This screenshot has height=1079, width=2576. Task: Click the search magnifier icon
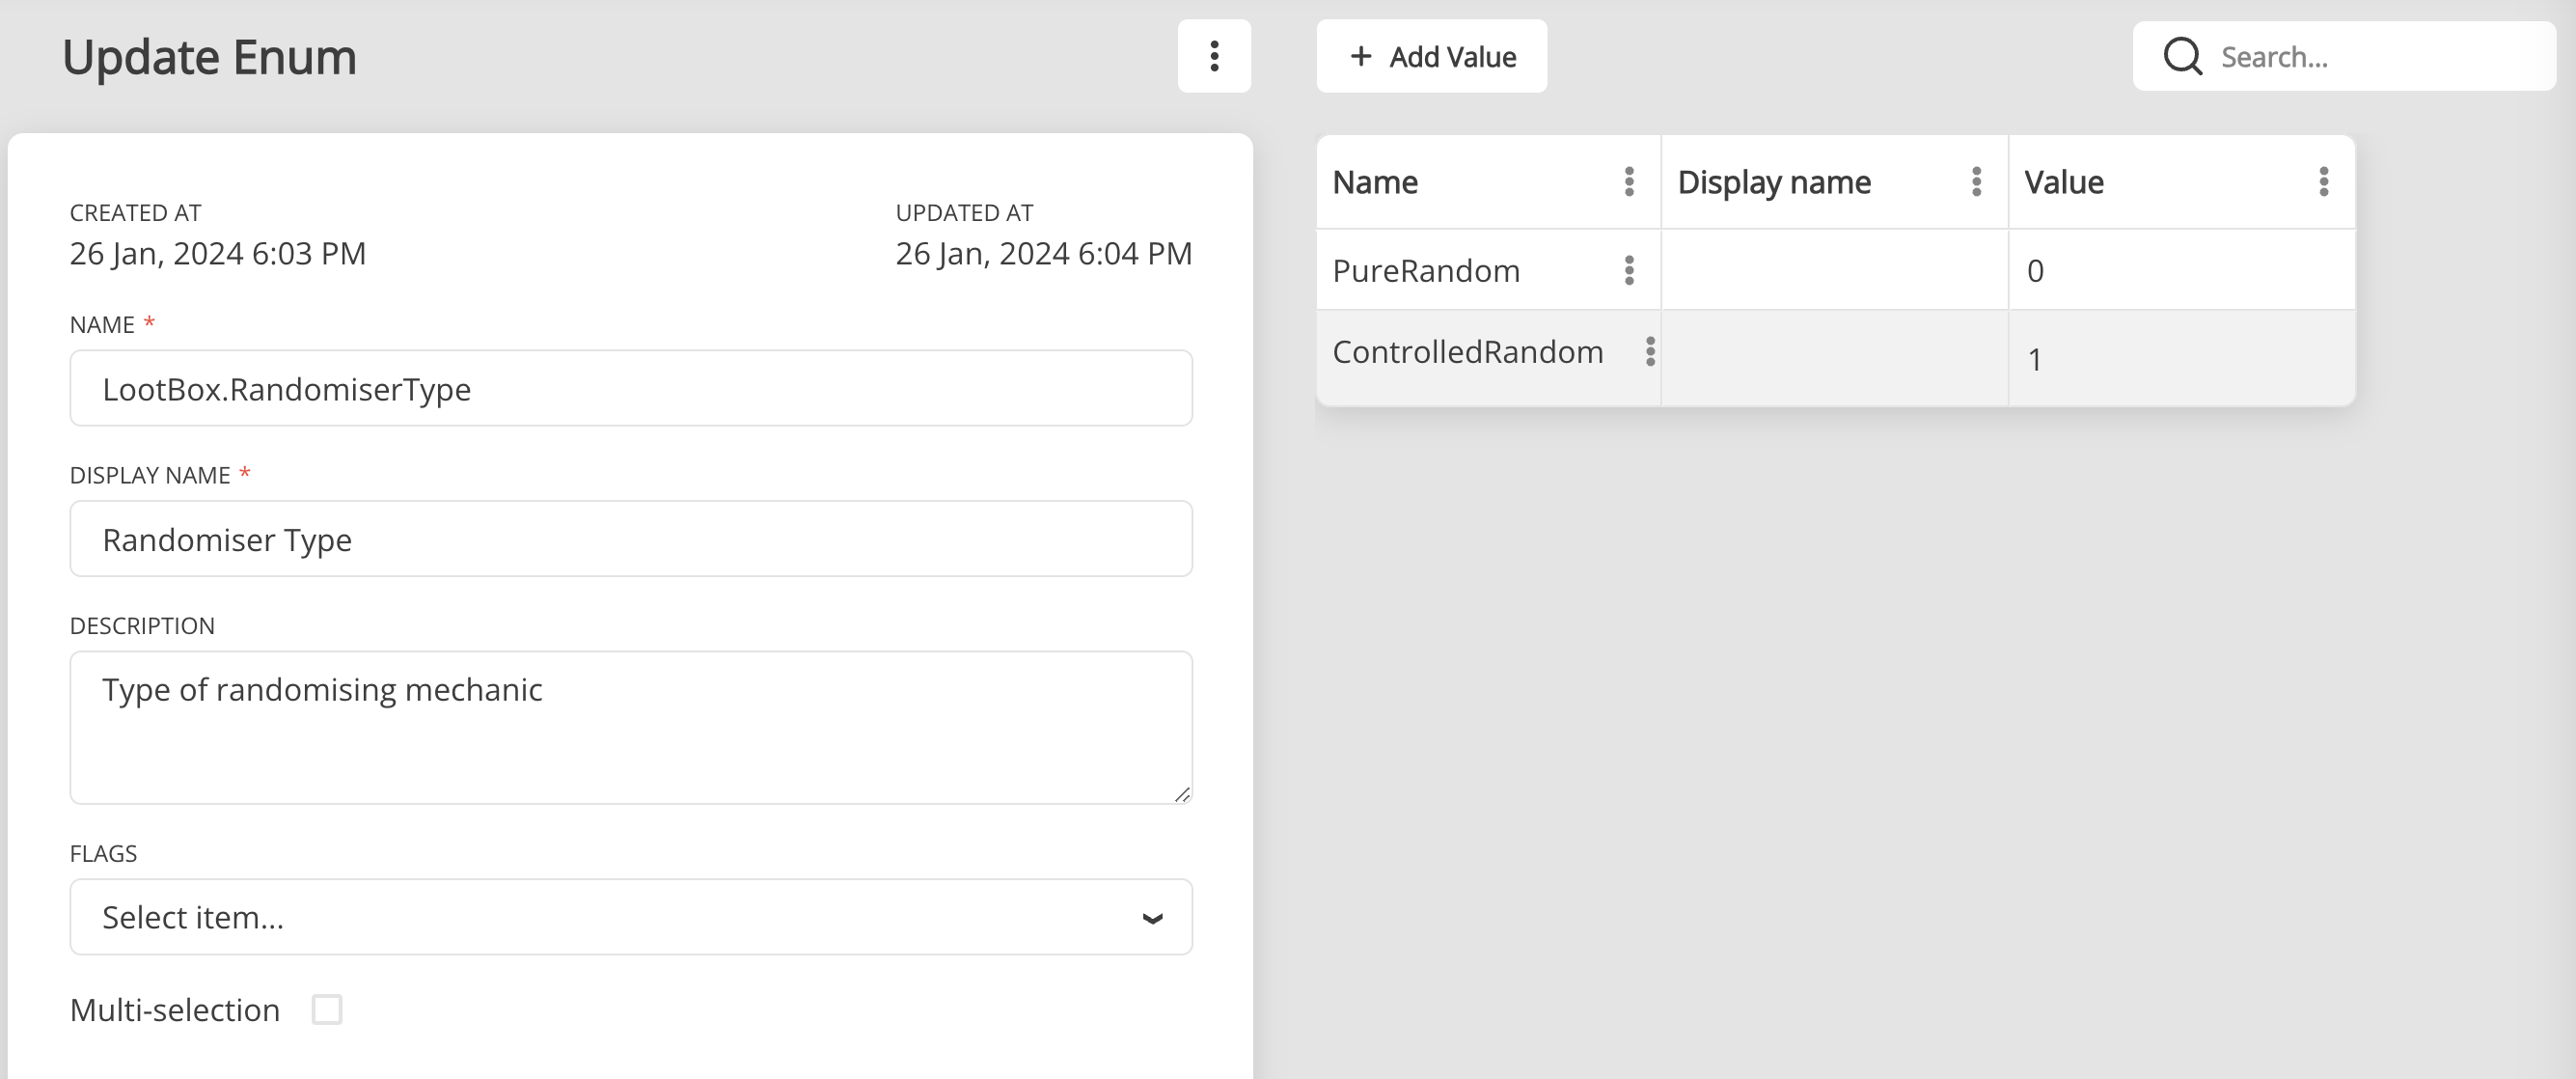pos(2182,56)
